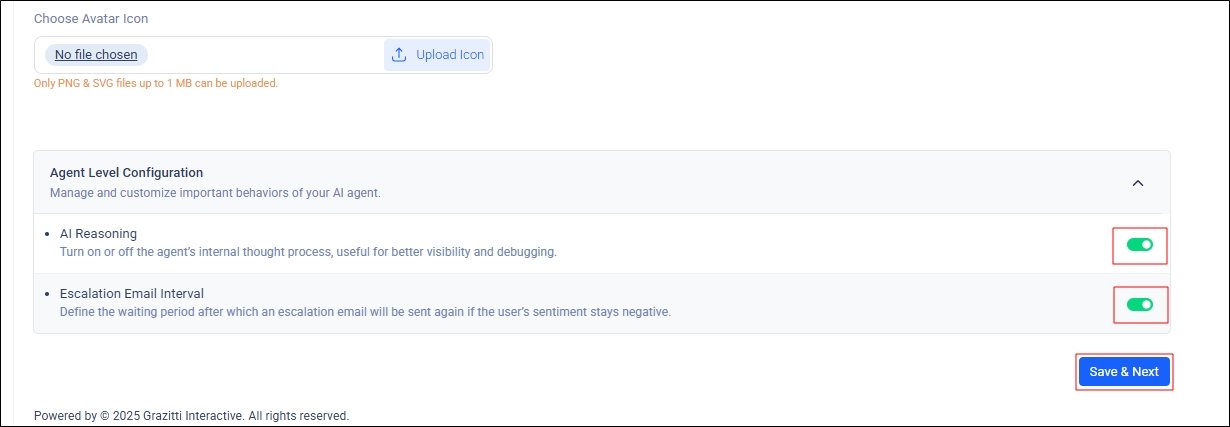Click the Choose Avatar Icon label

pyautogui.click(x=91, y=19)
